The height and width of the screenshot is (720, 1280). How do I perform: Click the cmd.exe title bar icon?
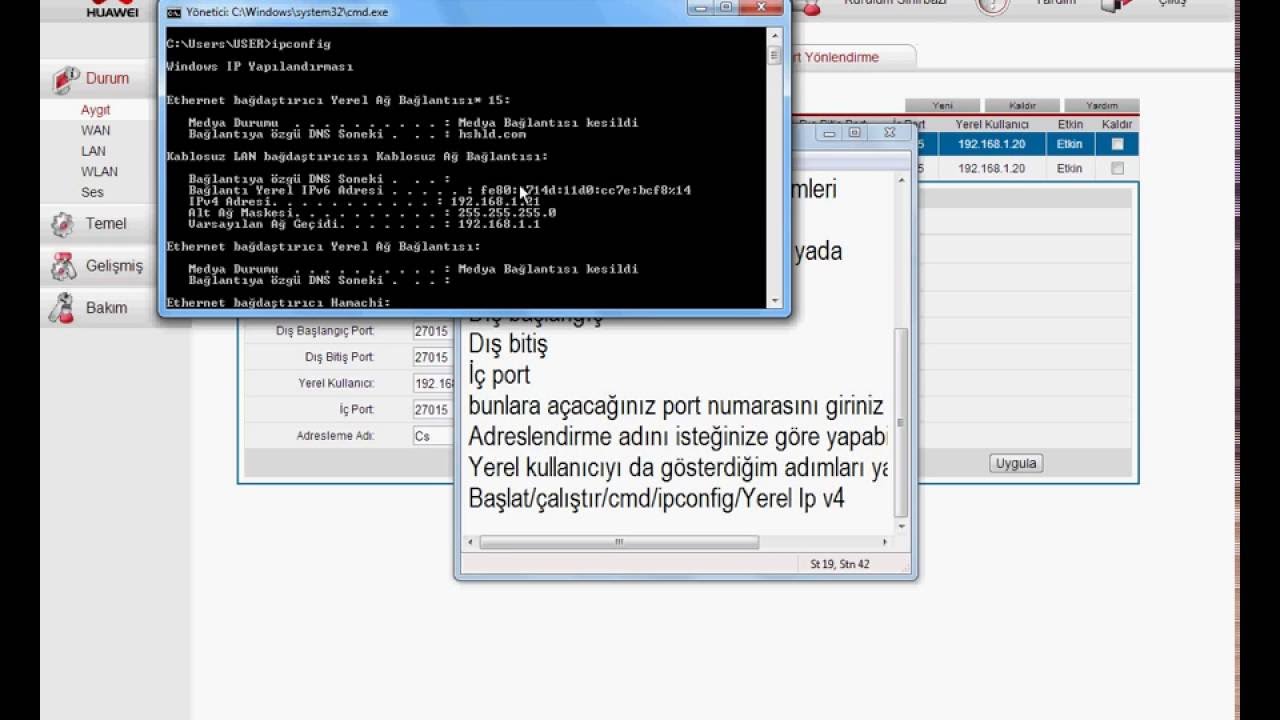[173, 12]
